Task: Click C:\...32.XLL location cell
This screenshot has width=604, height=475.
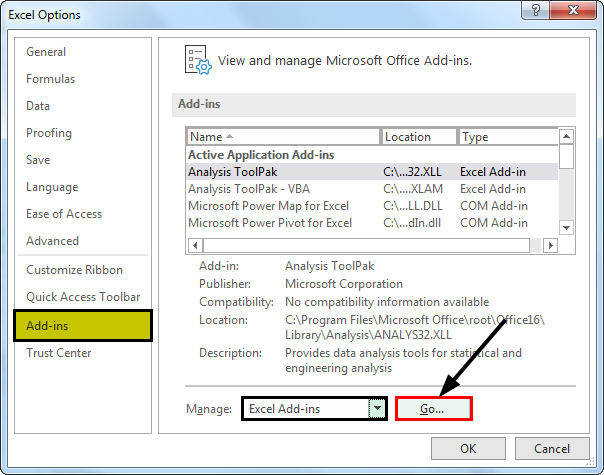Action: pos(413,172)
